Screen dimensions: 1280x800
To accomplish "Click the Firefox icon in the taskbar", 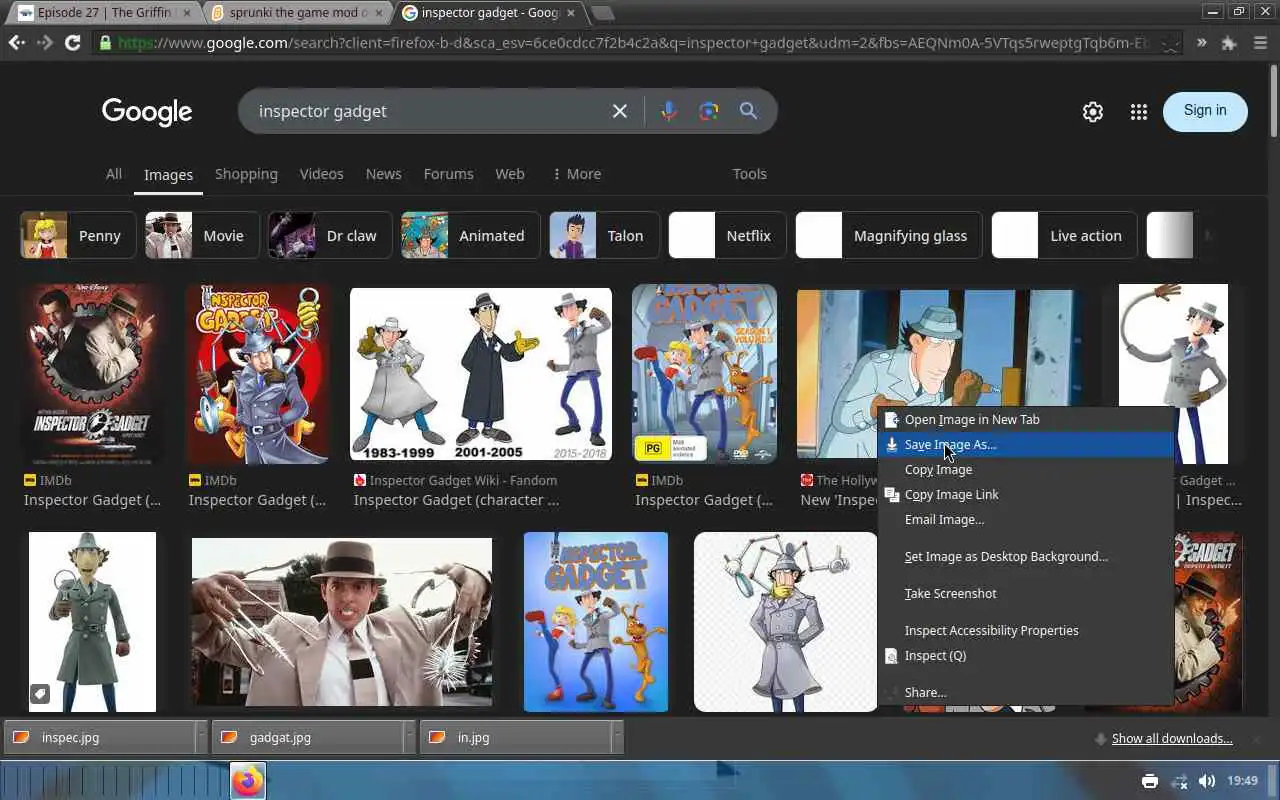I will [248, 781].
